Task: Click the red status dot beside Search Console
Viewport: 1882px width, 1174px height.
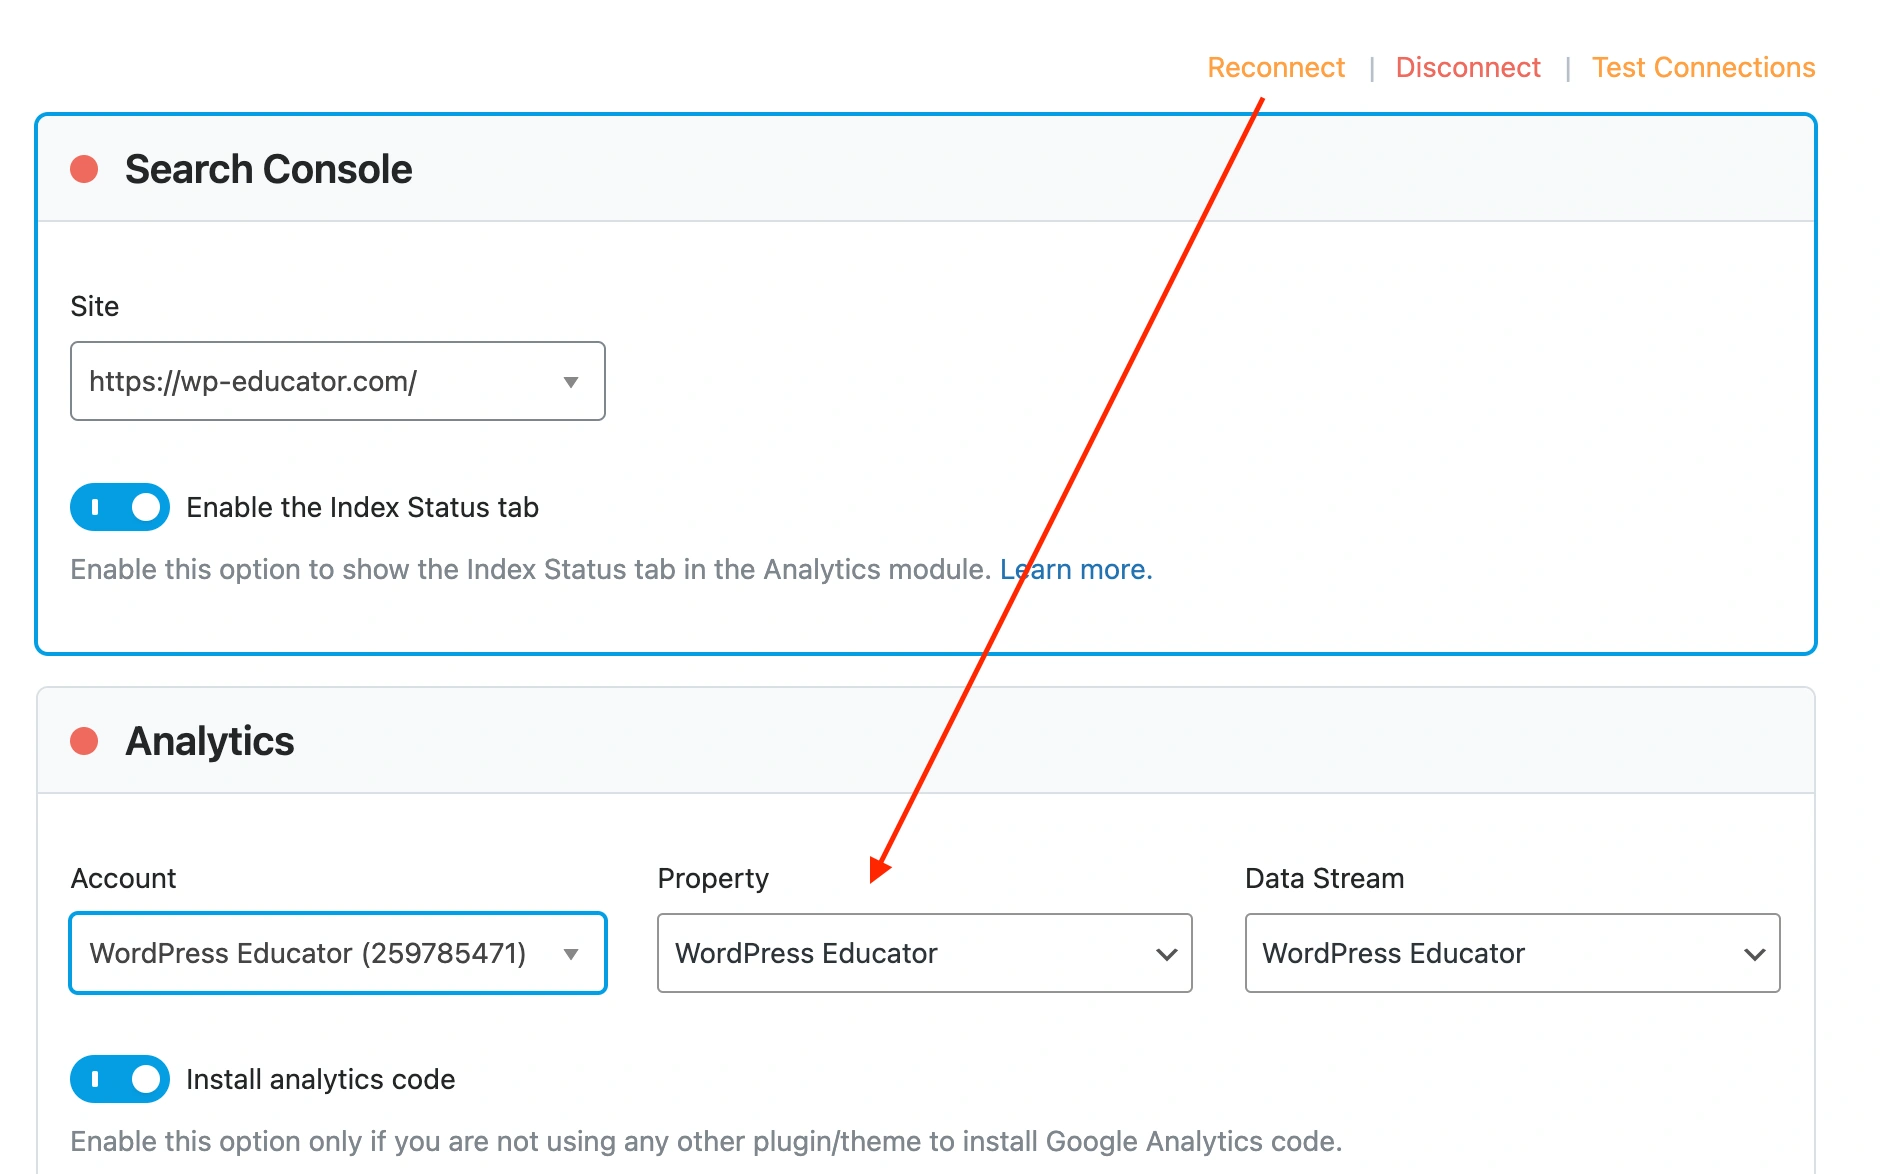Action: tap(84, 169)
